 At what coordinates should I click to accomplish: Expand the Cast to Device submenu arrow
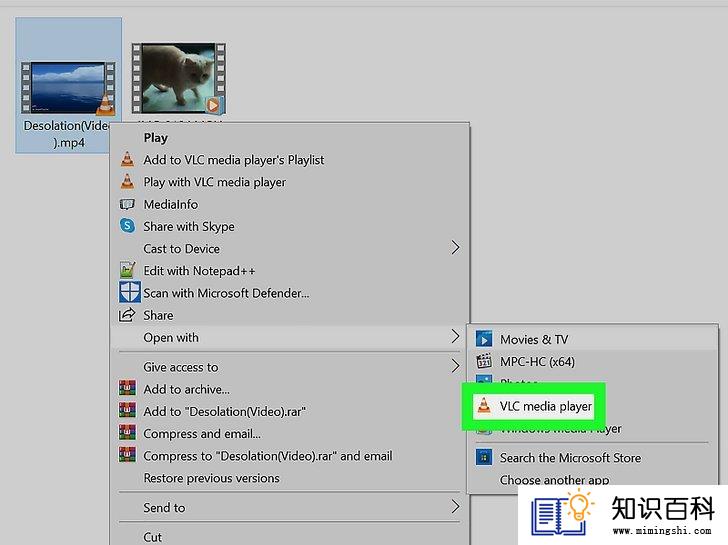point(455,247)
